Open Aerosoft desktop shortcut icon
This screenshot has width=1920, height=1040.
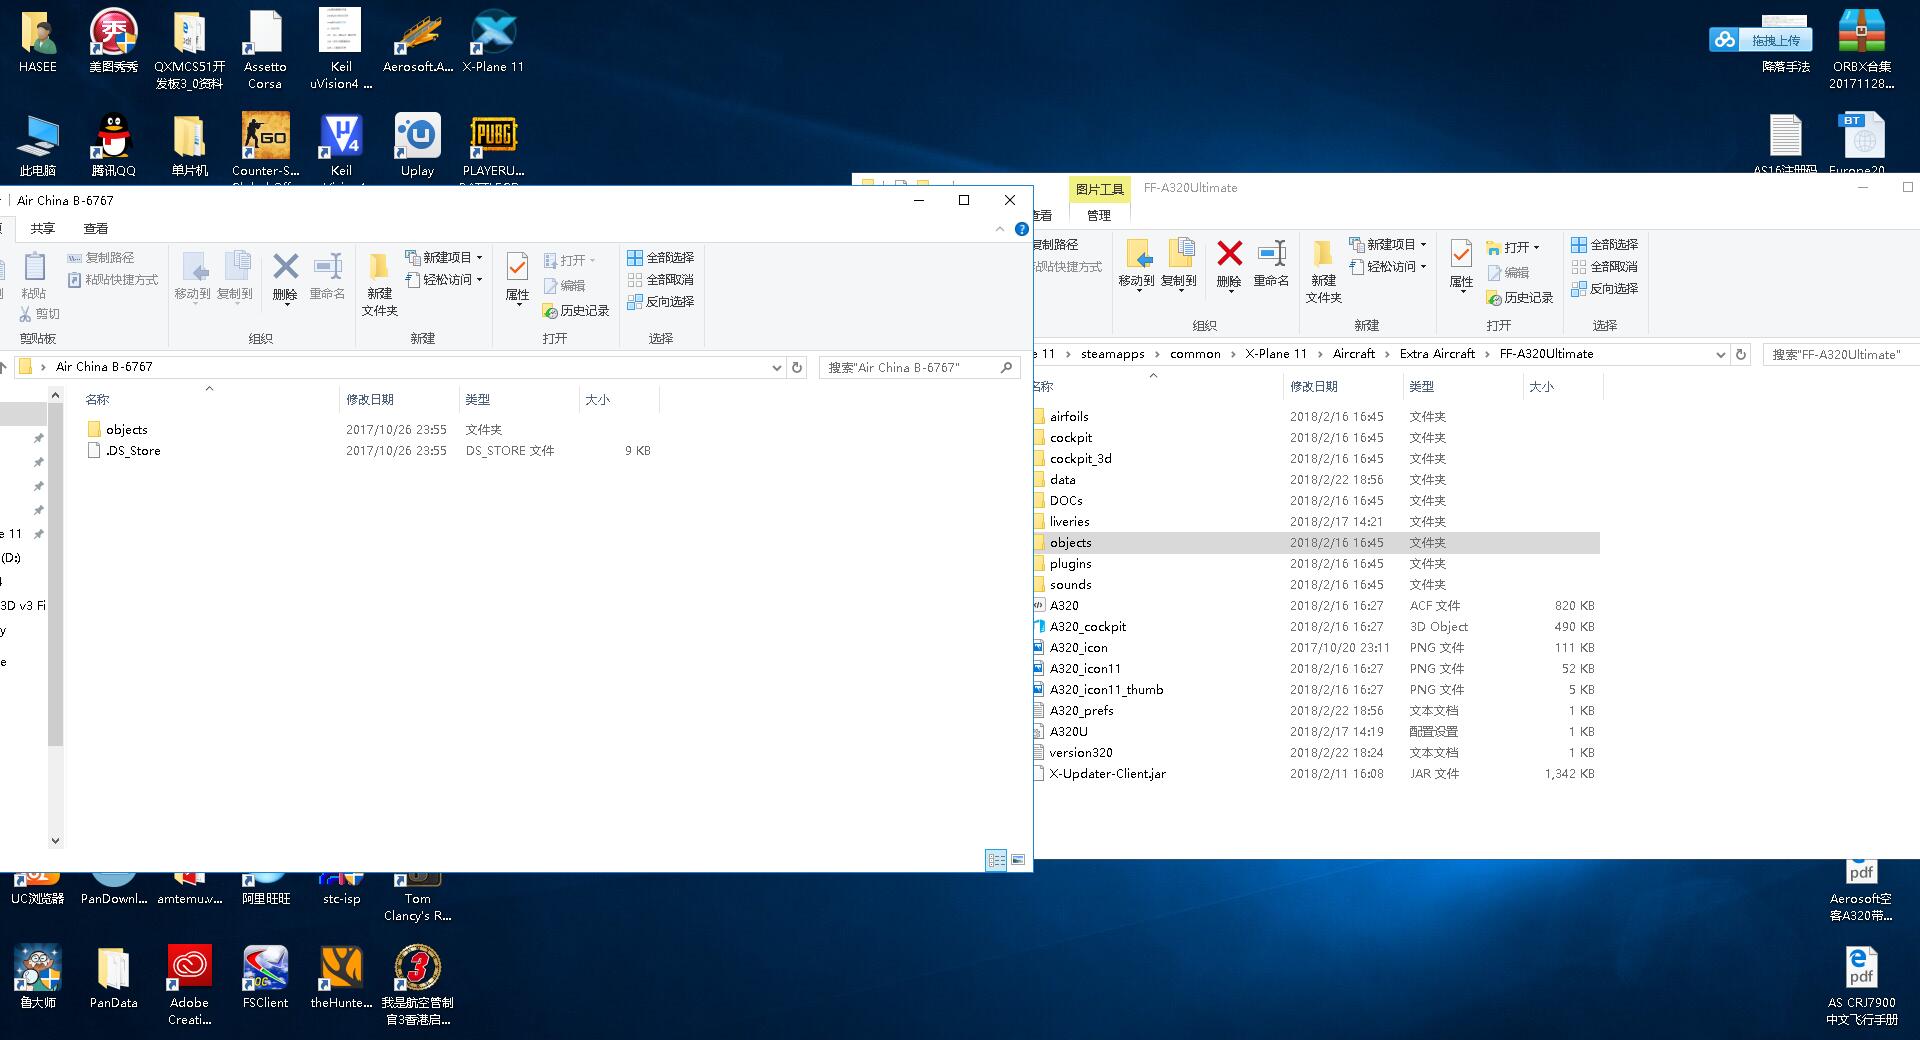pyautogui.click(x=417, y=41)
